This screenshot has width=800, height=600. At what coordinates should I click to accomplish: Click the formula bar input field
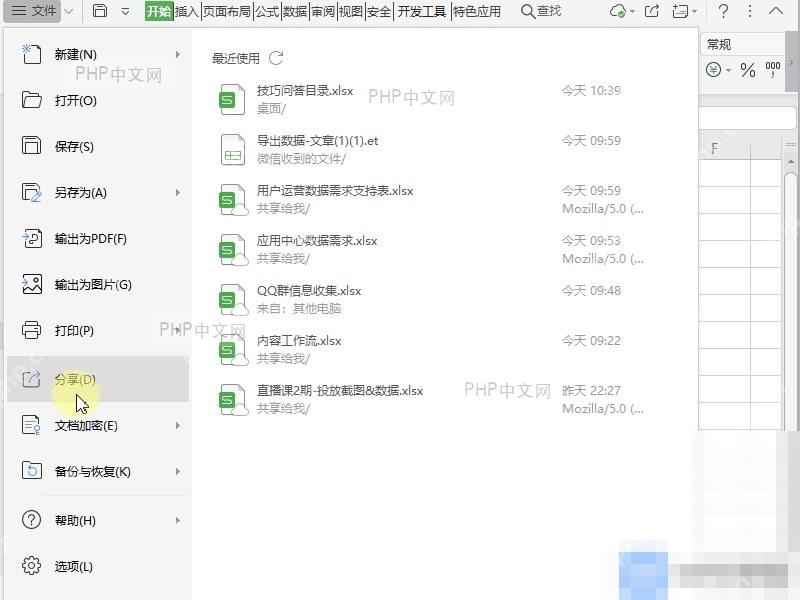[x=747, y=118]
